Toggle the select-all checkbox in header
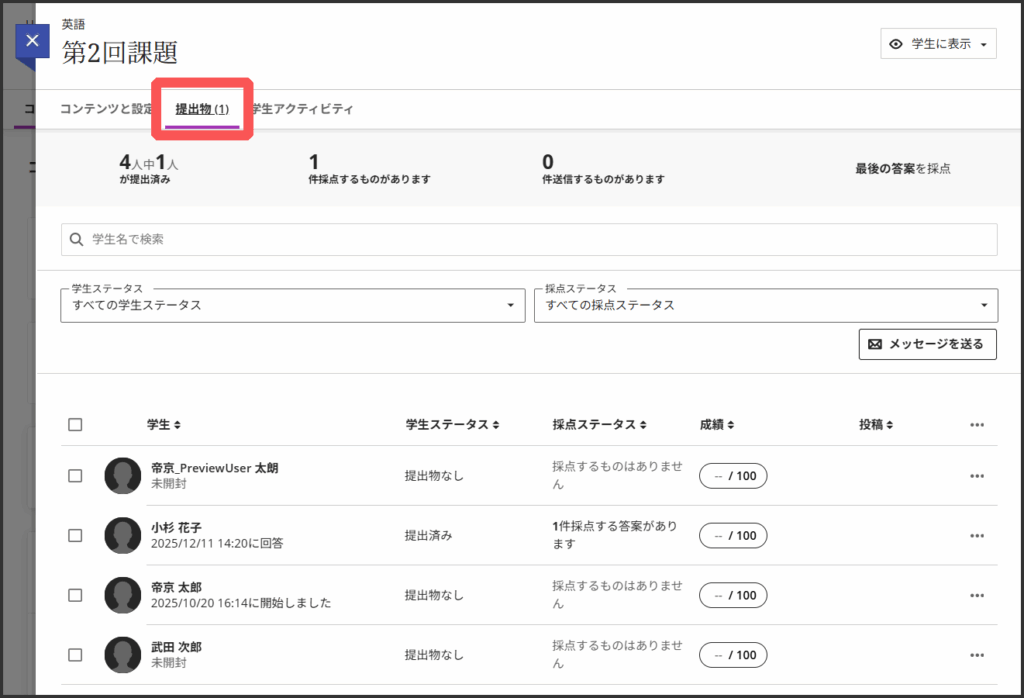The height and width of the screenshot is (698, 1024). tap(75, 425)
